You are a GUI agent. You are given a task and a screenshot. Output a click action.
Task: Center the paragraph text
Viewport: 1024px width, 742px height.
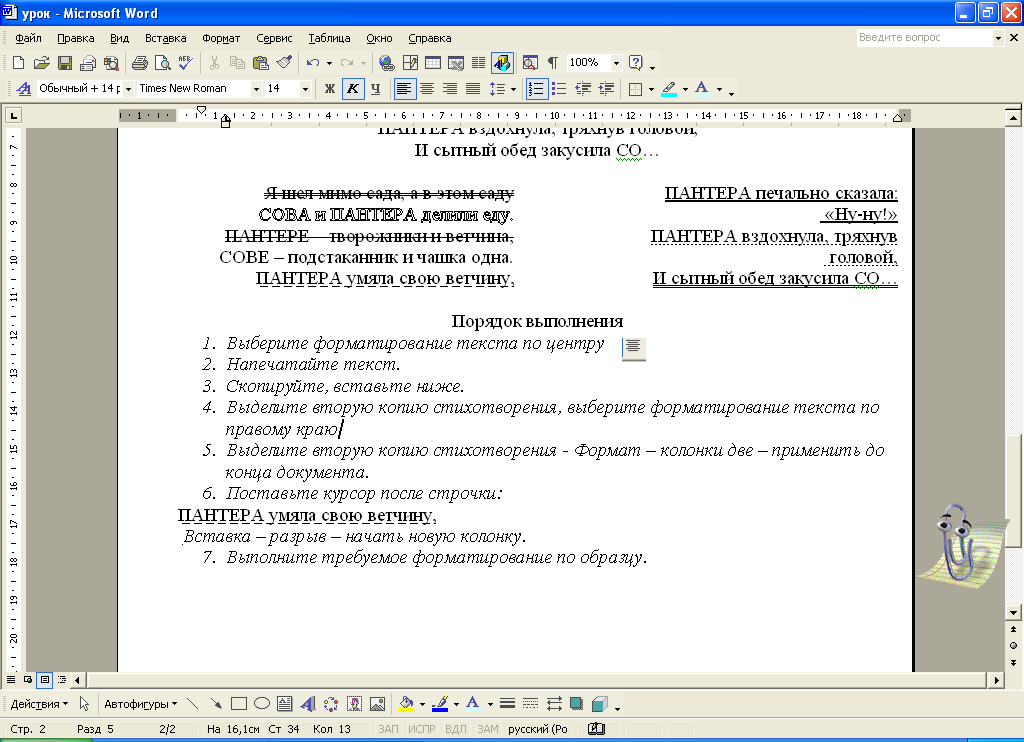pyautogui.click(x=427, y=88)
